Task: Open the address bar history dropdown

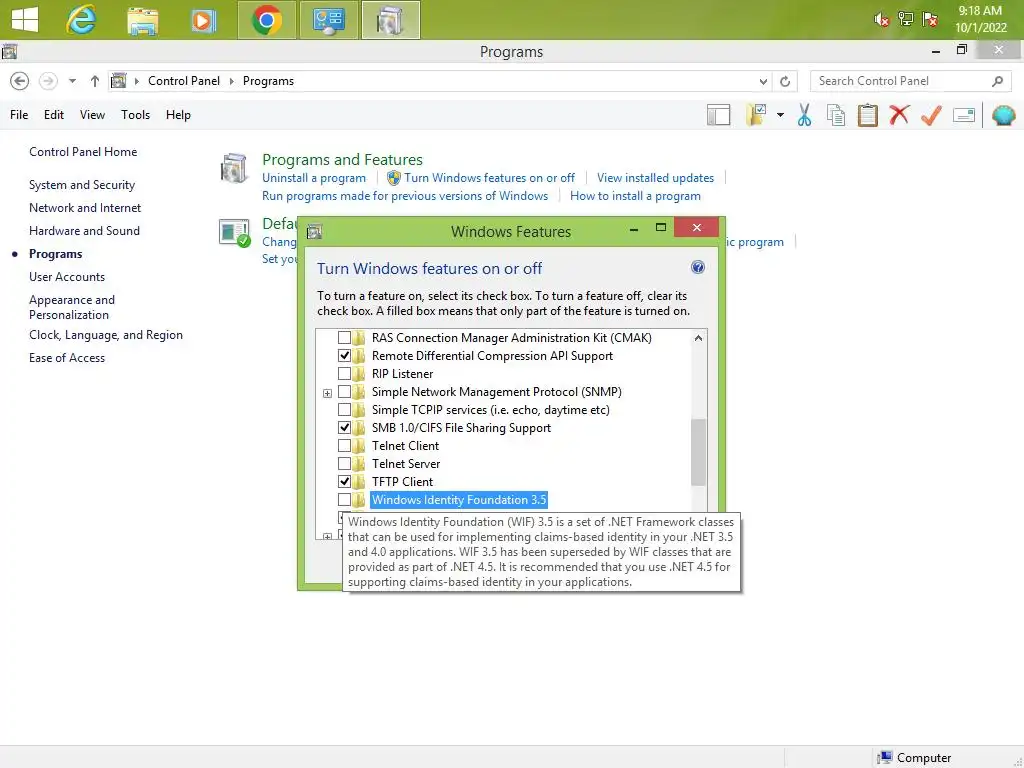Action: click(763, 82)
